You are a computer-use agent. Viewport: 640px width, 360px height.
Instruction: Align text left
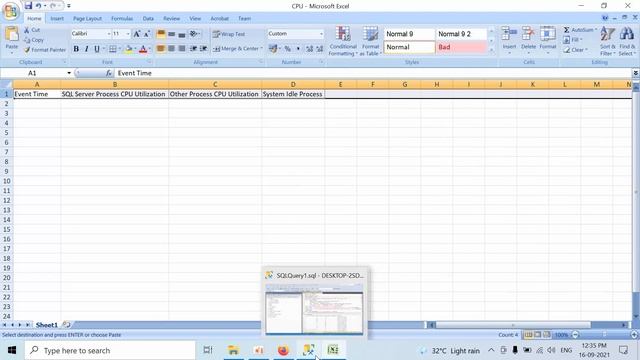click(161, 49)
